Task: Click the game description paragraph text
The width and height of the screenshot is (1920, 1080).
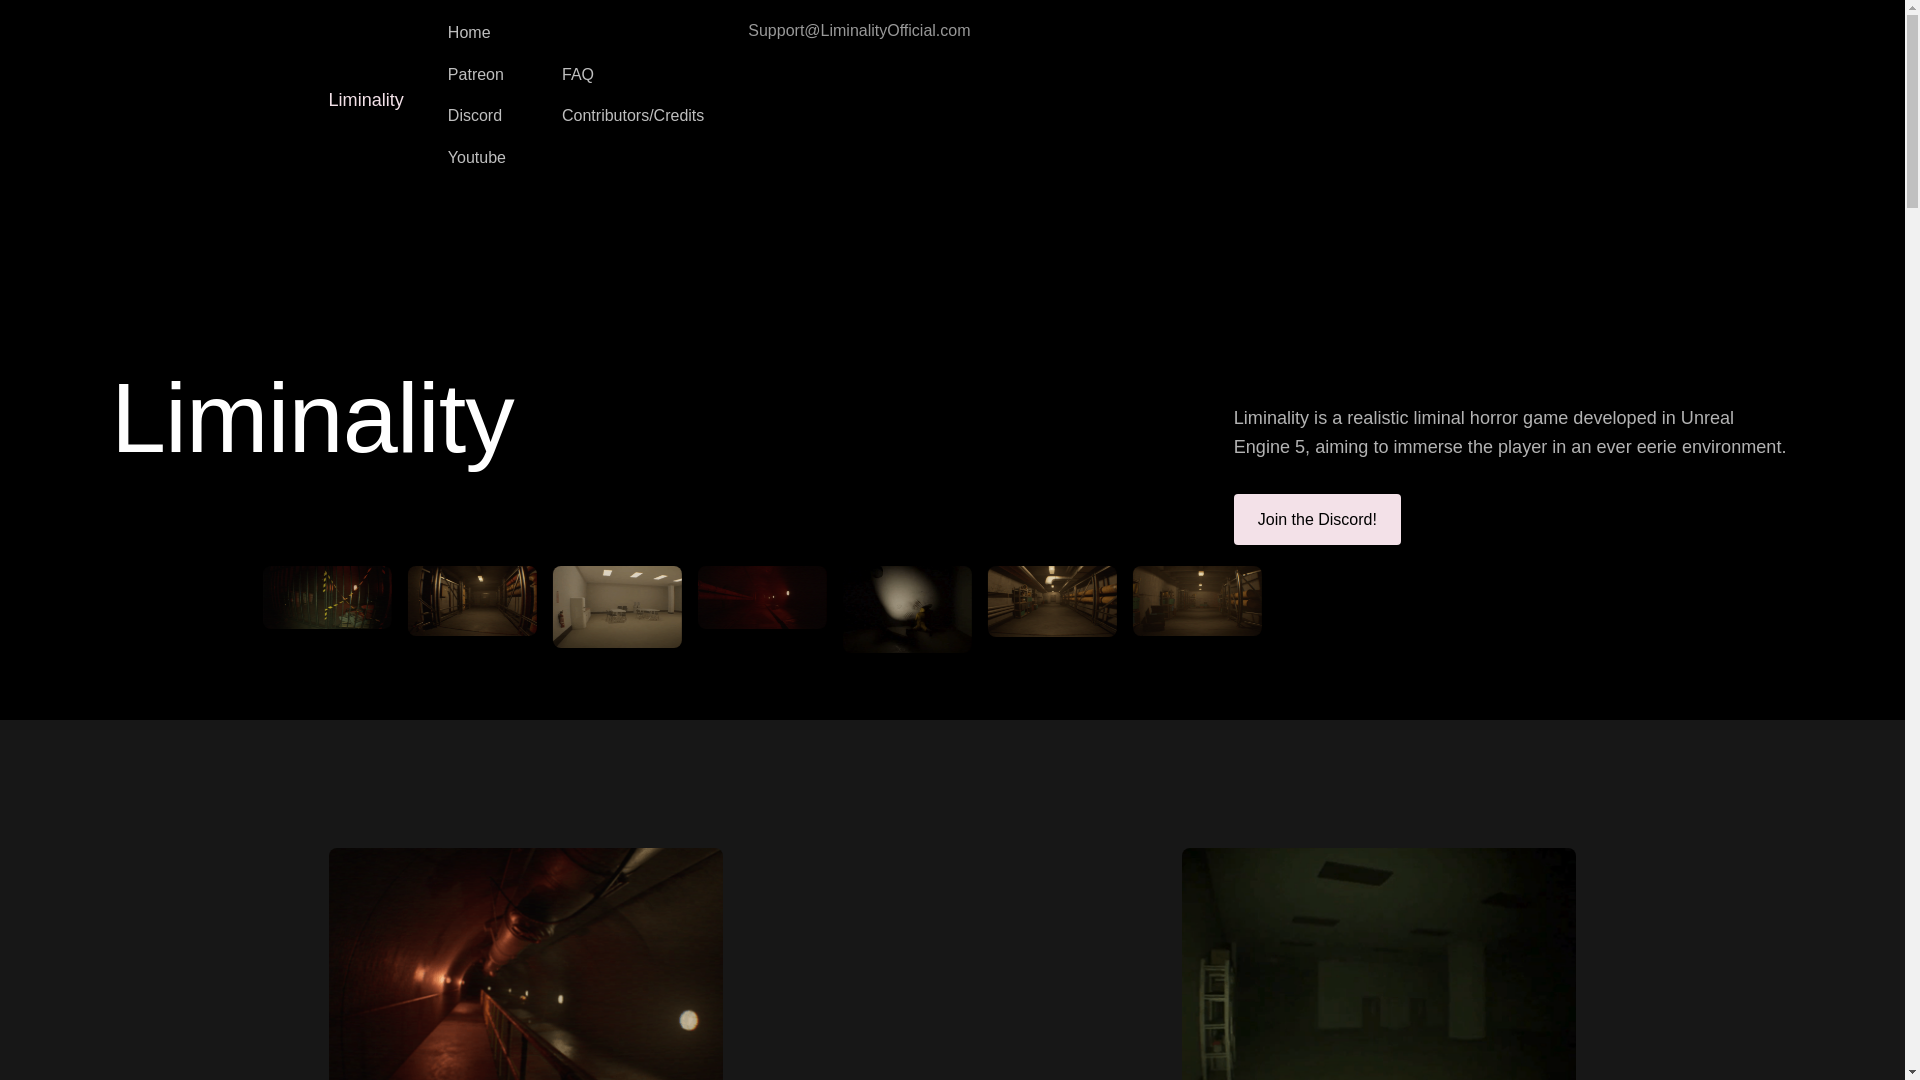Action: point(1510,433)
